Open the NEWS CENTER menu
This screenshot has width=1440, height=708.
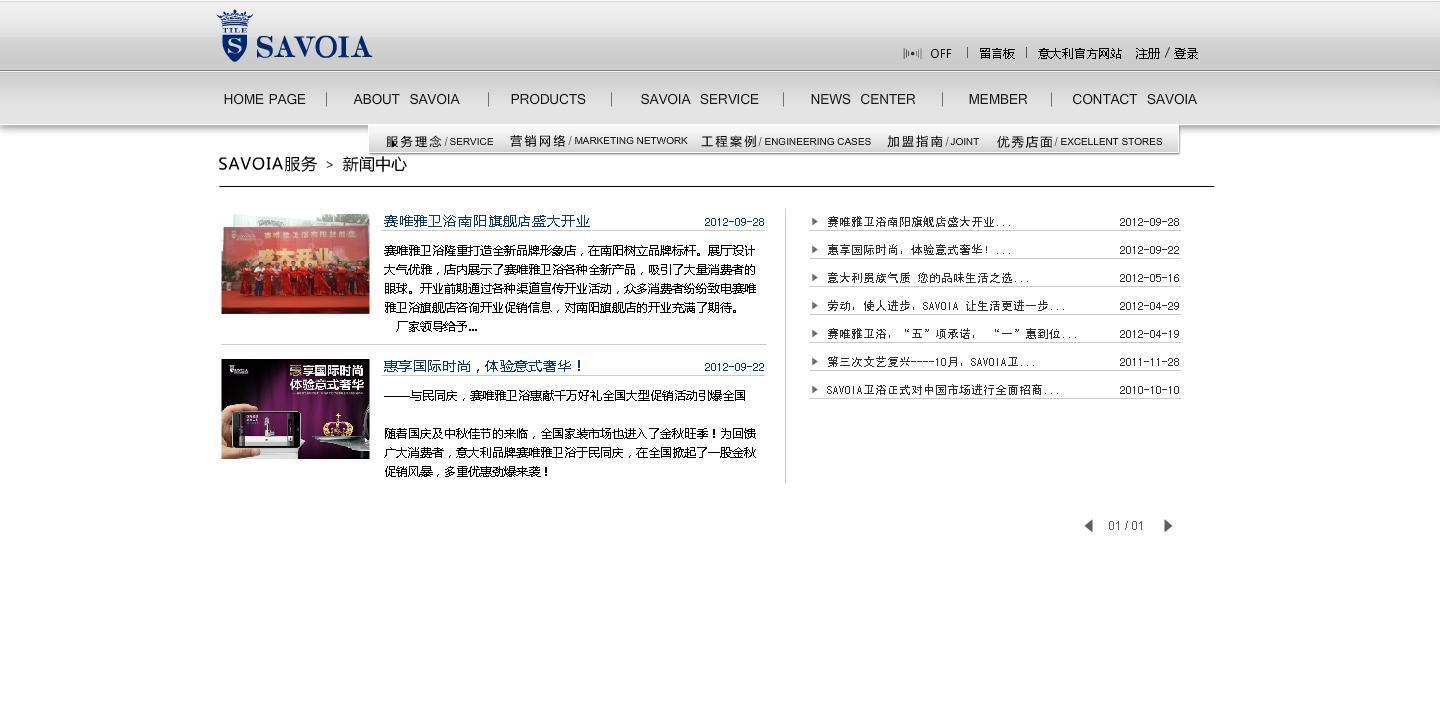tap(862, 99)
